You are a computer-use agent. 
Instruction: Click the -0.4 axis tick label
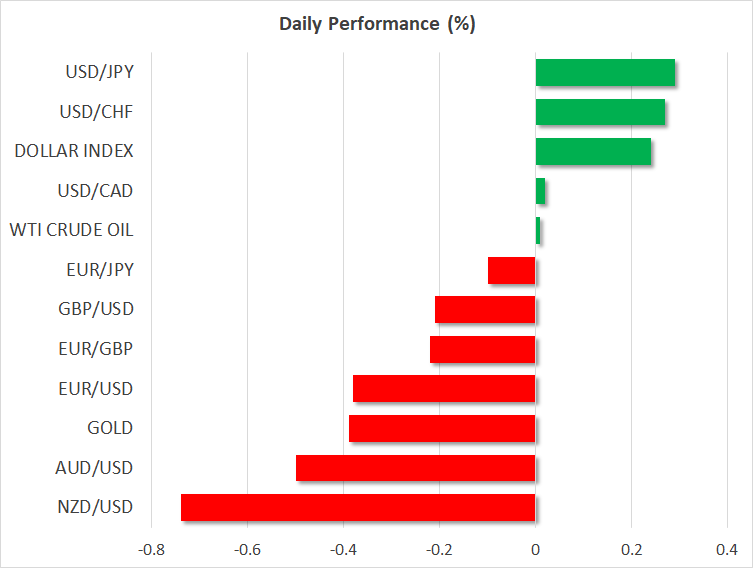pyautogui.click(x=343, y=549)
